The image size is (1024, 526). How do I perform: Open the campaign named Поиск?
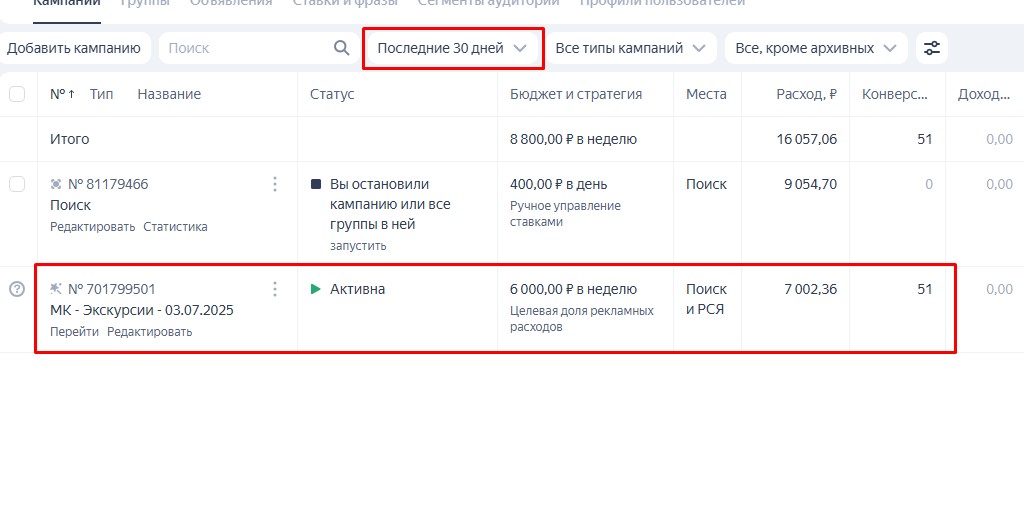(x=71, y=205)
